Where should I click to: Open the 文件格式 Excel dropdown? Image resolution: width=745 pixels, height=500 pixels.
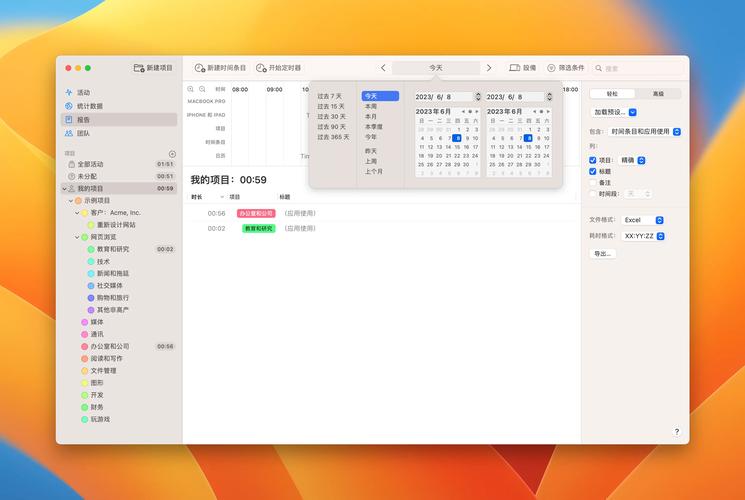642,220
